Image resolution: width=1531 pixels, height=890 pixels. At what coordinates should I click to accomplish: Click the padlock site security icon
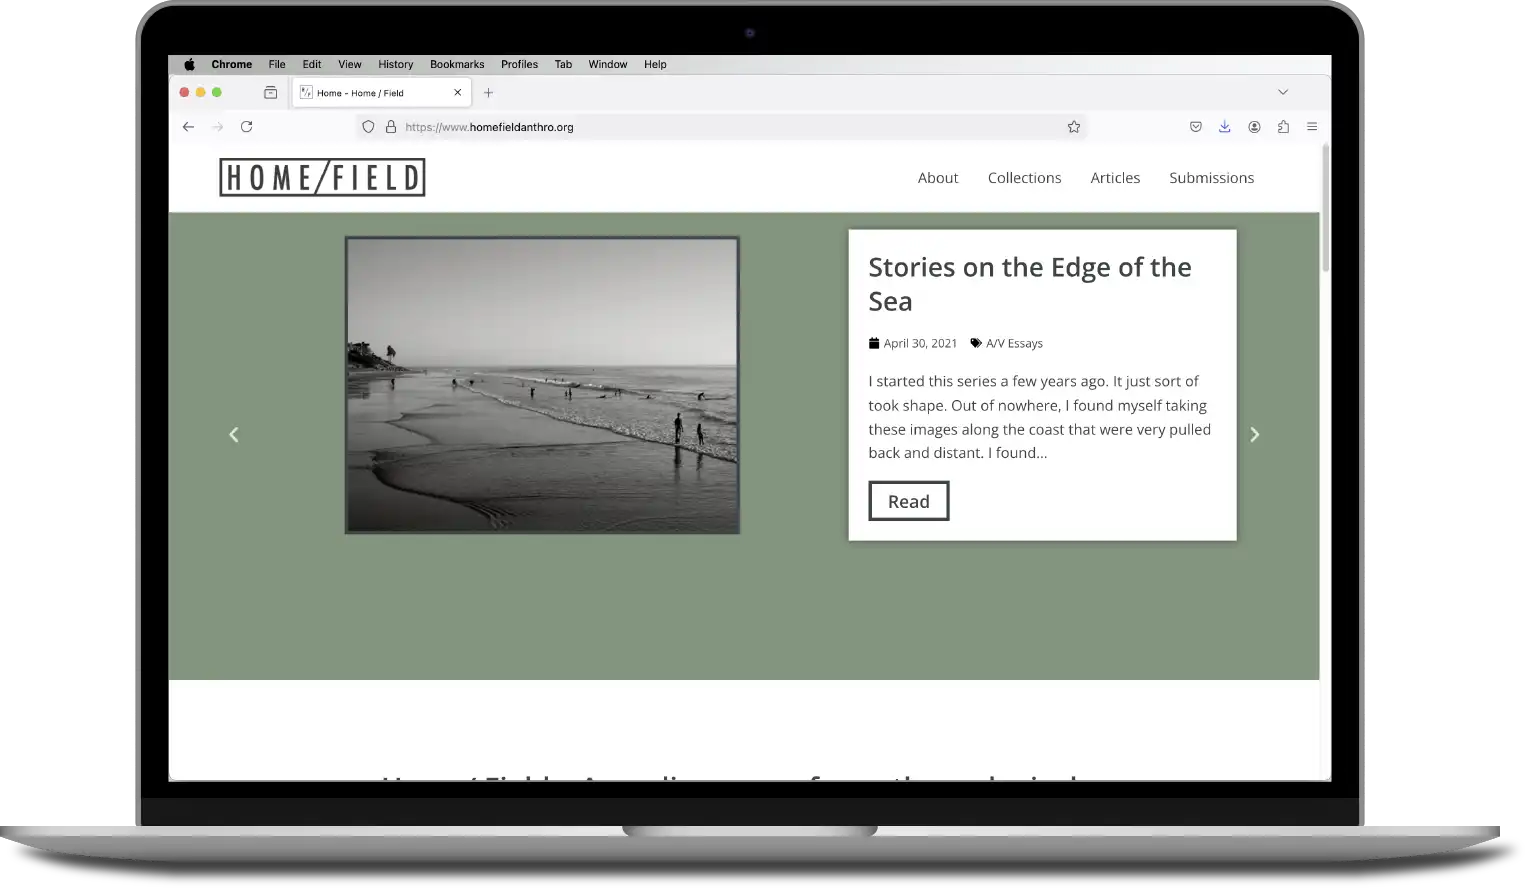click(x=391, y=127)
